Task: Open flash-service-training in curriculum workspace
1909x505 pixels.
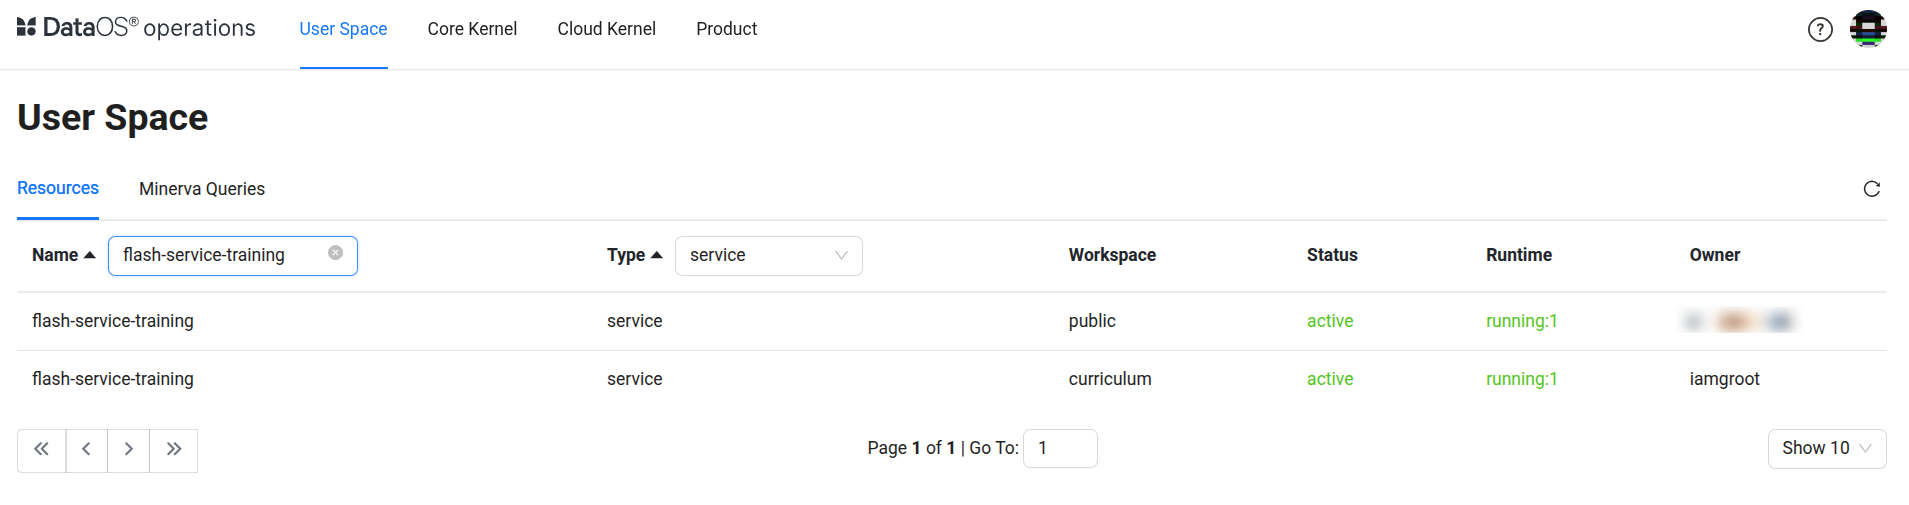Action: [x=113, y=379]
